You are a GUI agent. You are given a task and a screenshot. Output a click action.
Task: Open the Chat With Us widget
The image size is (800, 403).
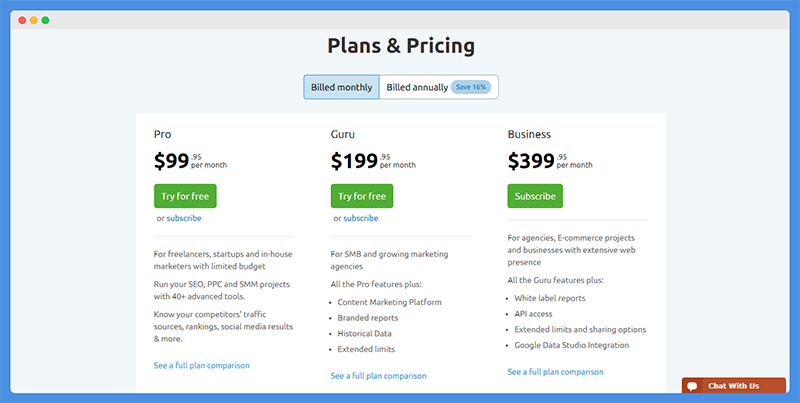click(x=734, y=386)
